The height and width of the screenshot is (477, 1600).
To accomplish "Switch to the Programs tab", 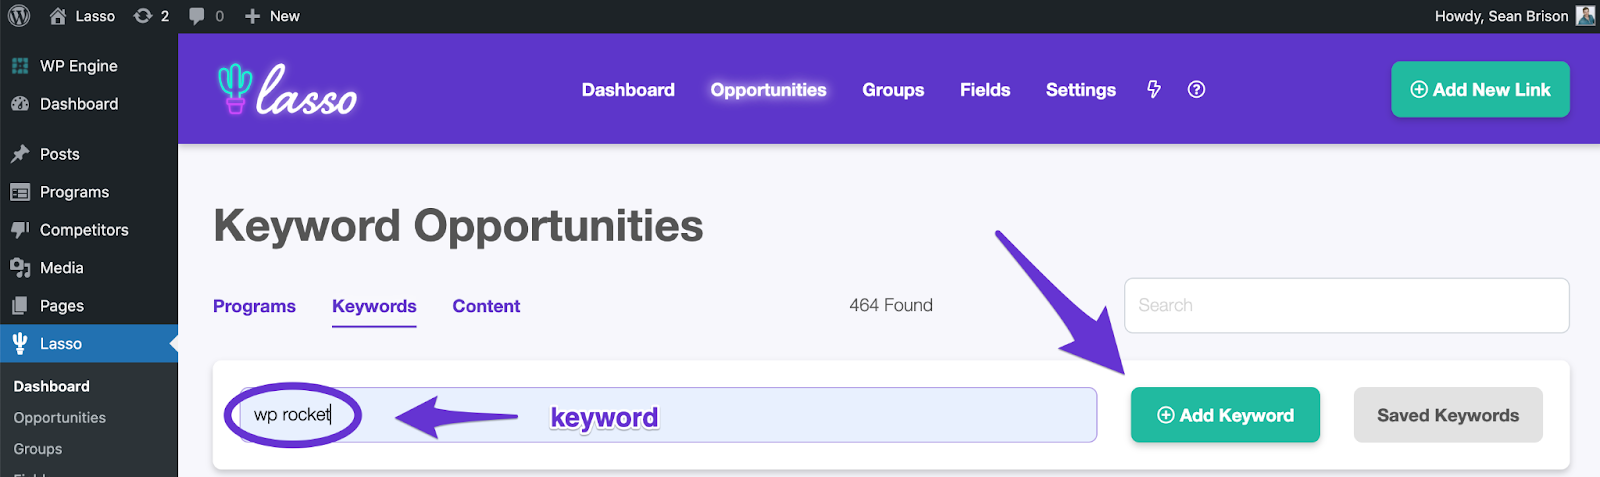I will (x=254, y=306).
